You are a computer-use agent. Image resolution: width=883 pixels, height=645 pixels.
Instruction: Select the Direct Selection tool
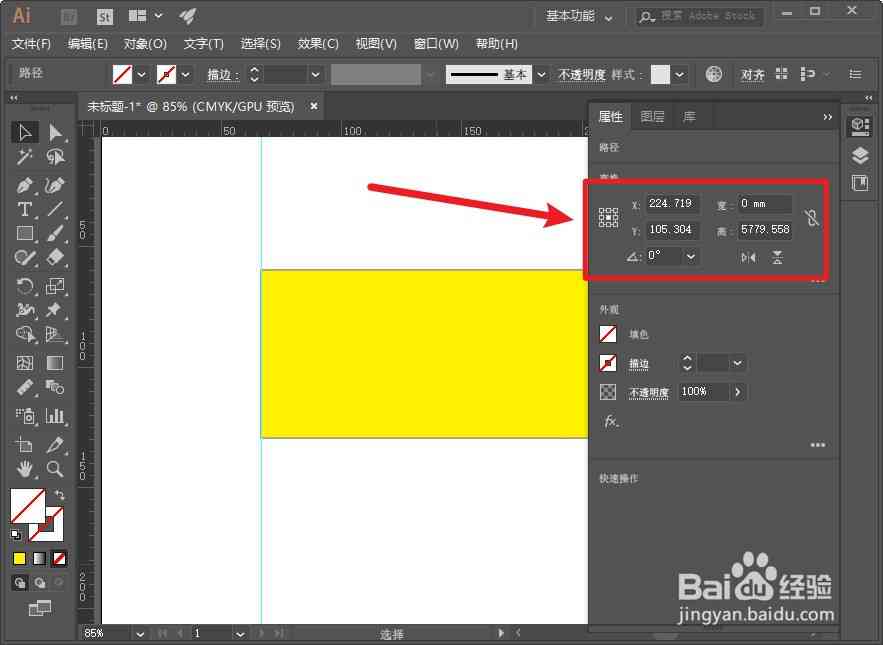[55, 133]
